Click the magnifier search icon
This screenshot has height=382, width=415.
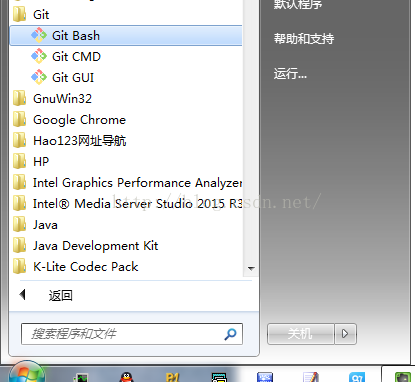click(230, 334)
